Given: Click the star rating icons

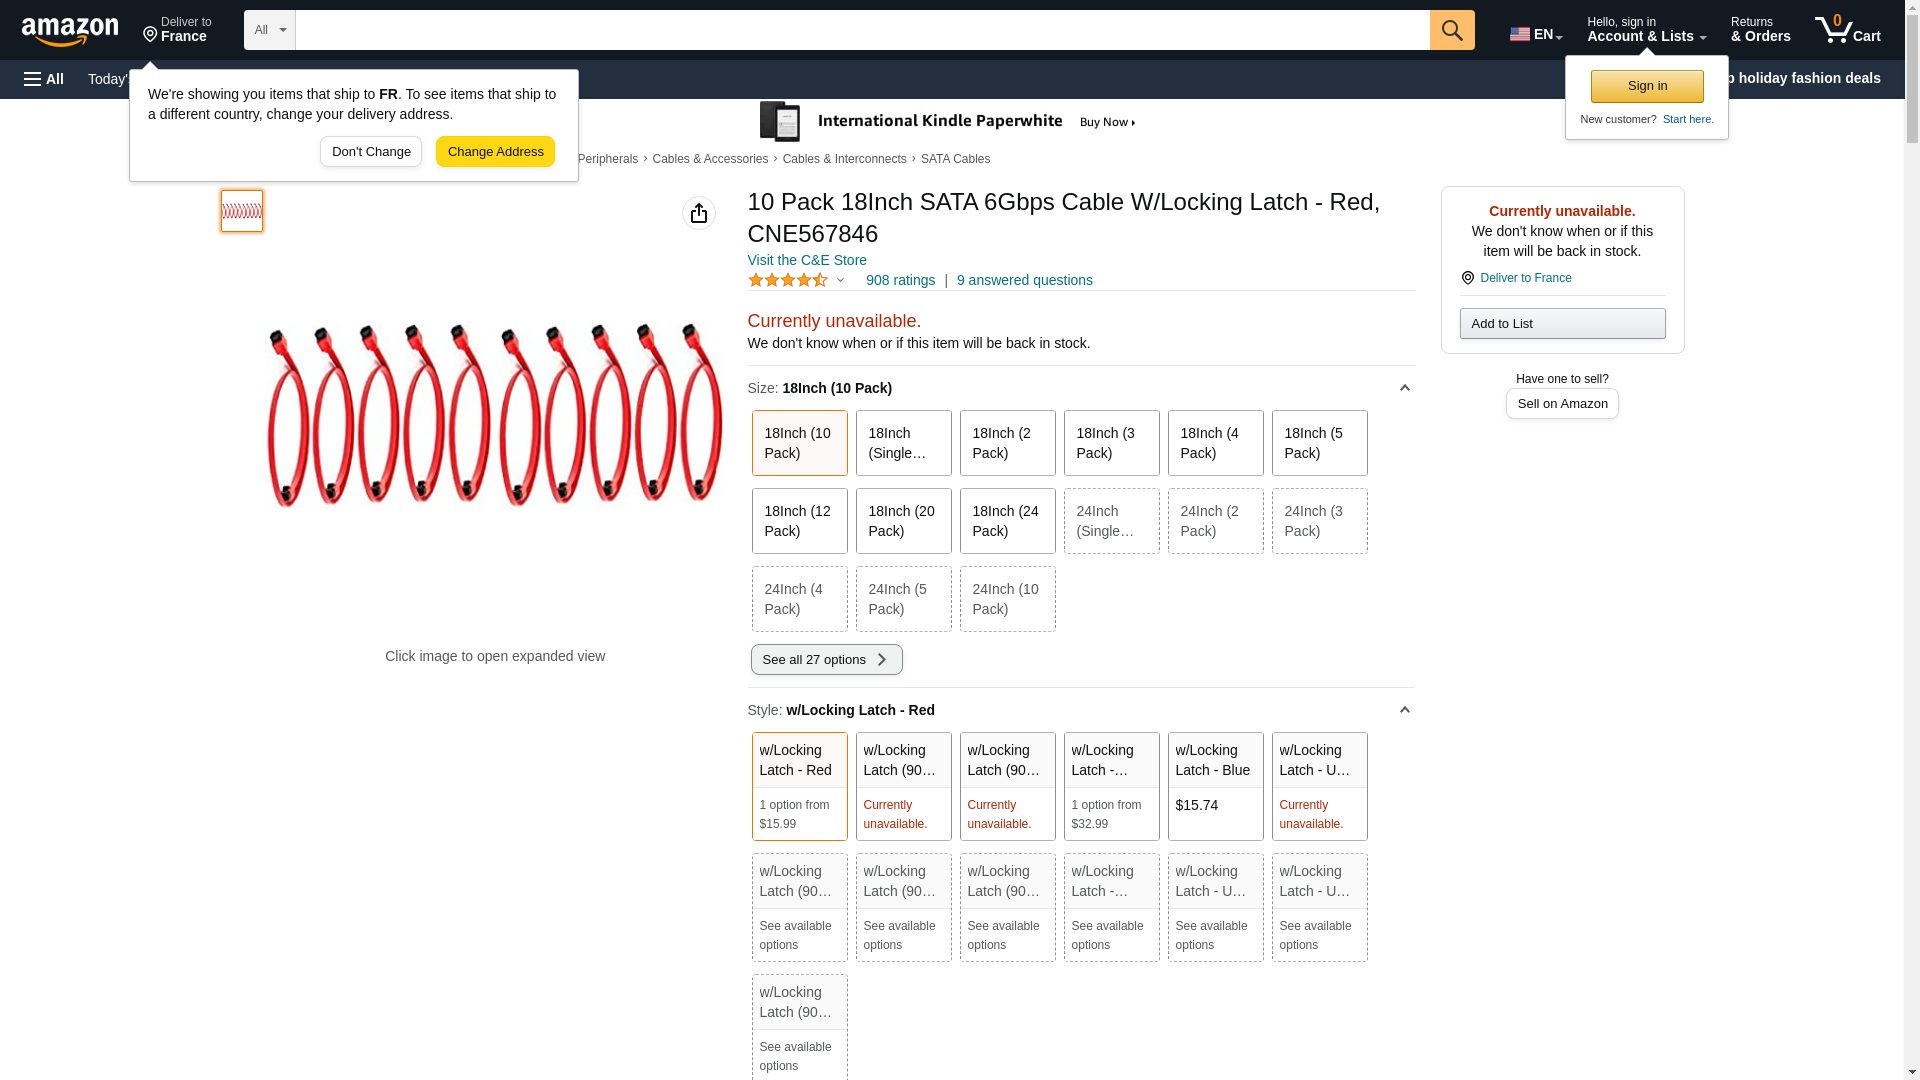Looking at the screenshot, I should coord(788,281).
